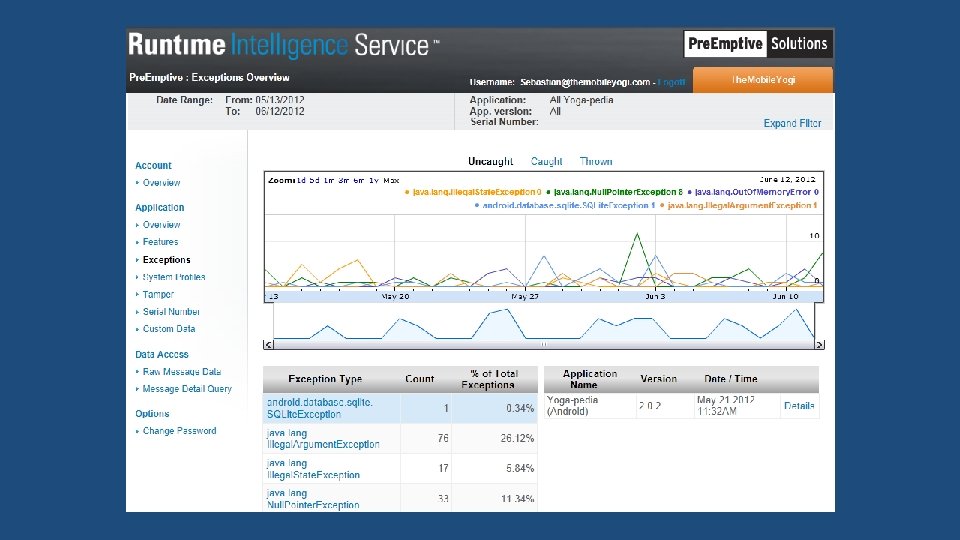
Task: Click the To date 06/12/2012
Action: point(280,111)
